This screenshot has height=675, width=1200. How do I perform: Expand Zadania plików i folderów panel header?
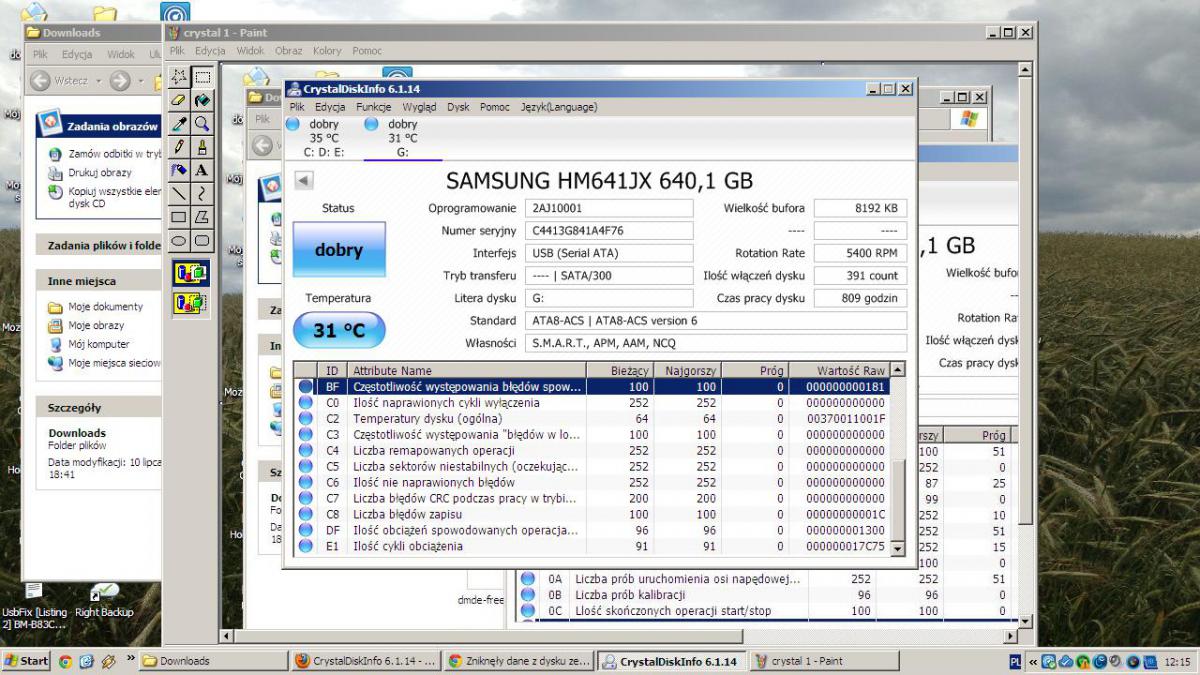(98, 245)
